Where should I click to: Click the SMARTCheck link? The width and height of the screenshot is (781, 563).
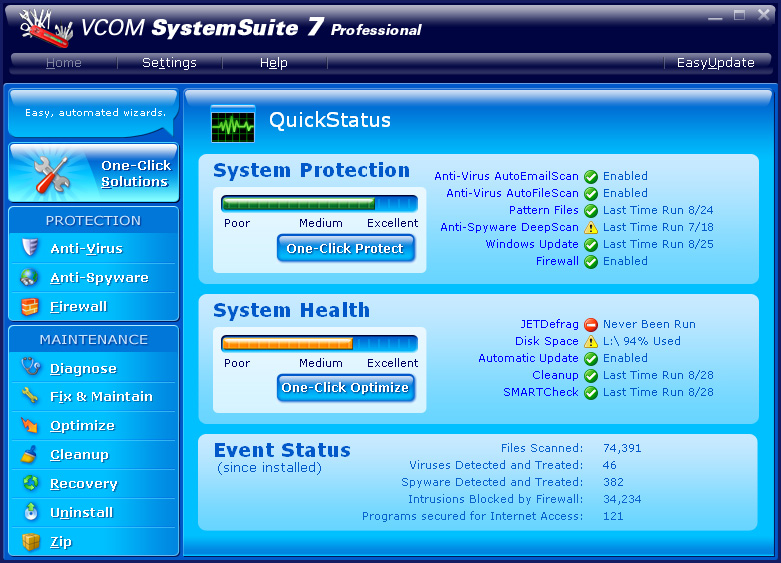pyautogui.click(x=540, y=392)
